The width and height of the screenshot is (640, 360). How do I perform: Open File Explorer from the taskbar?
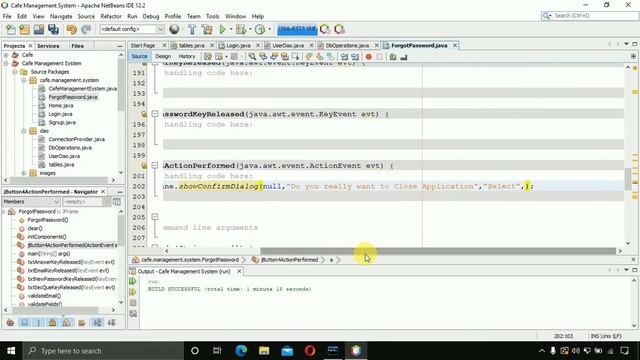[264, 351]
